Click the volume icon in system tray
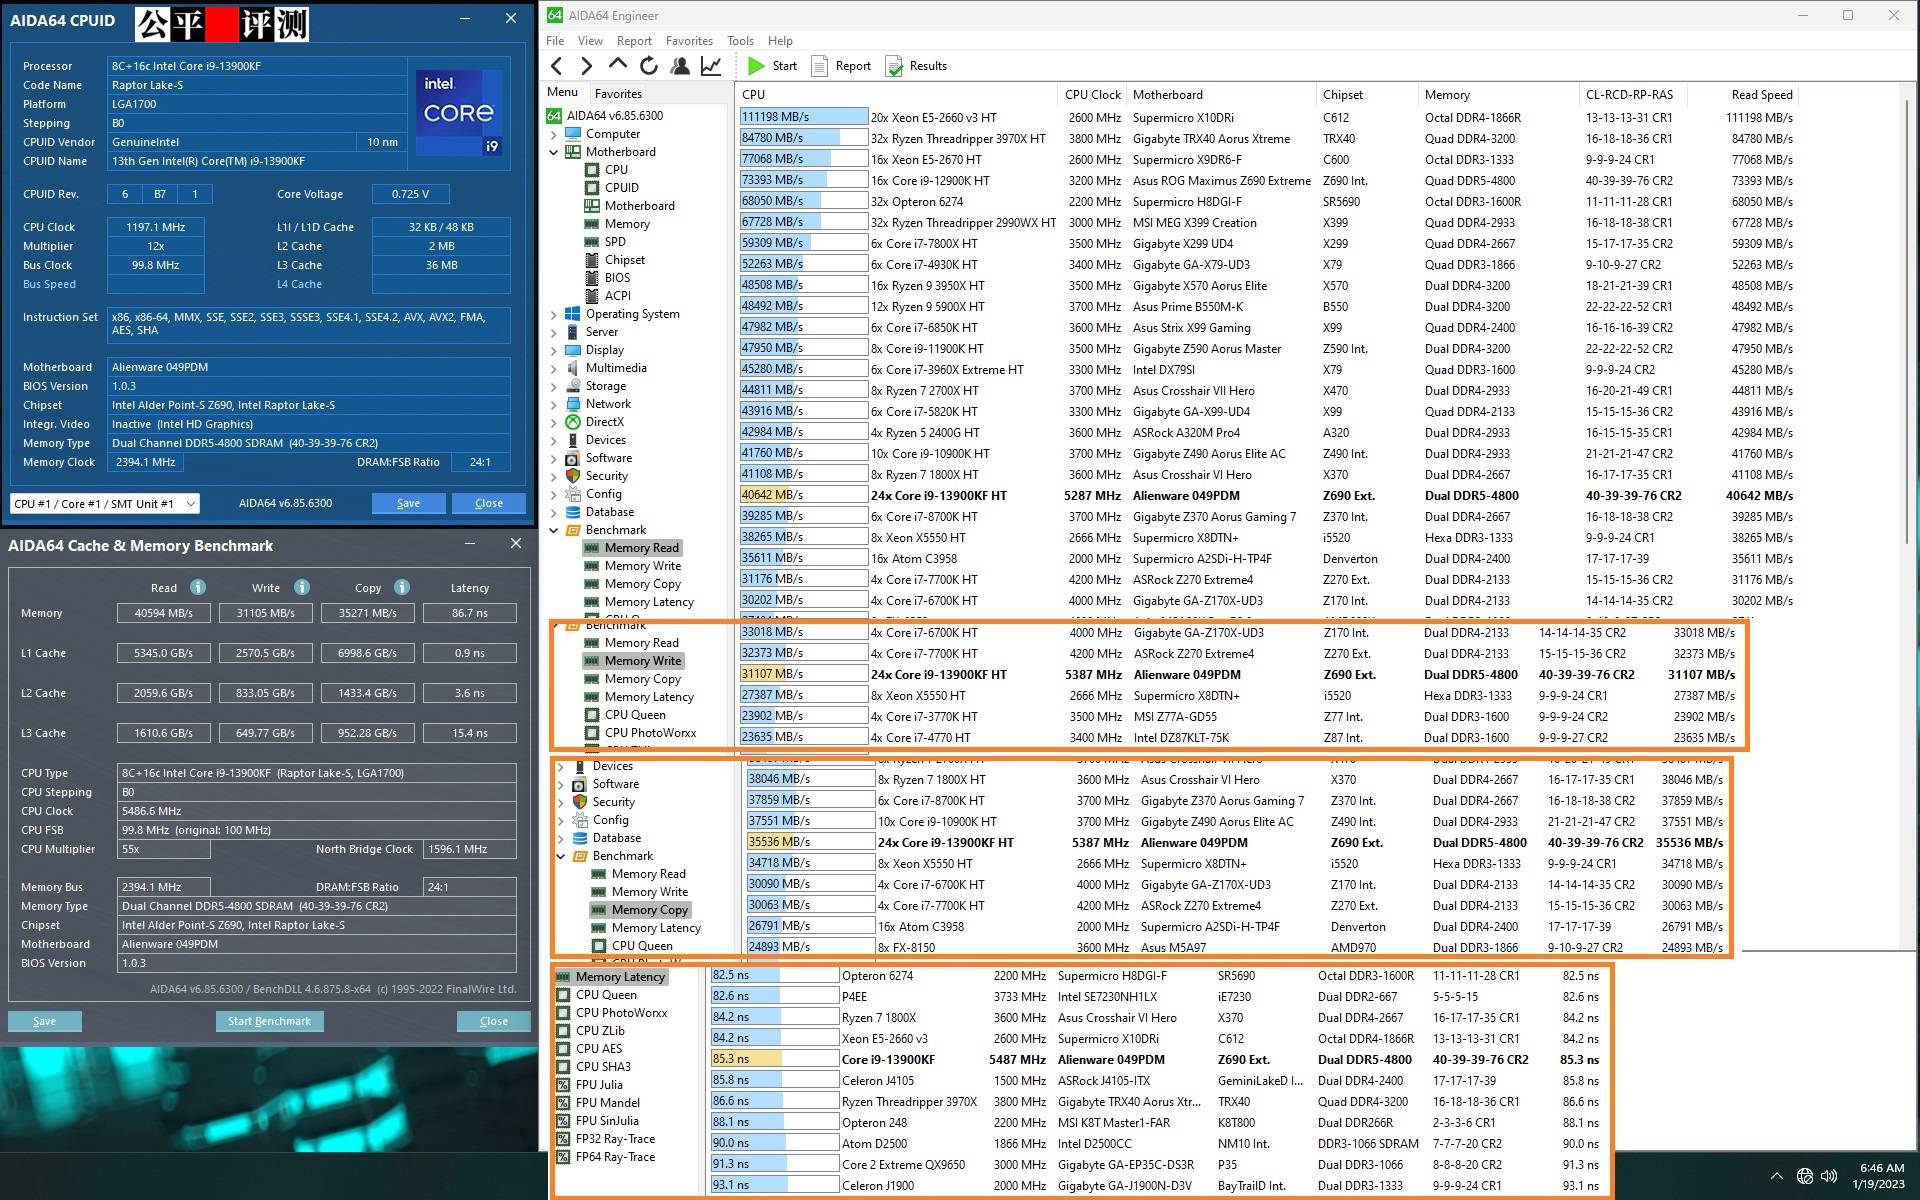The image size is (1920, 1200). tap(1830, 1176)
